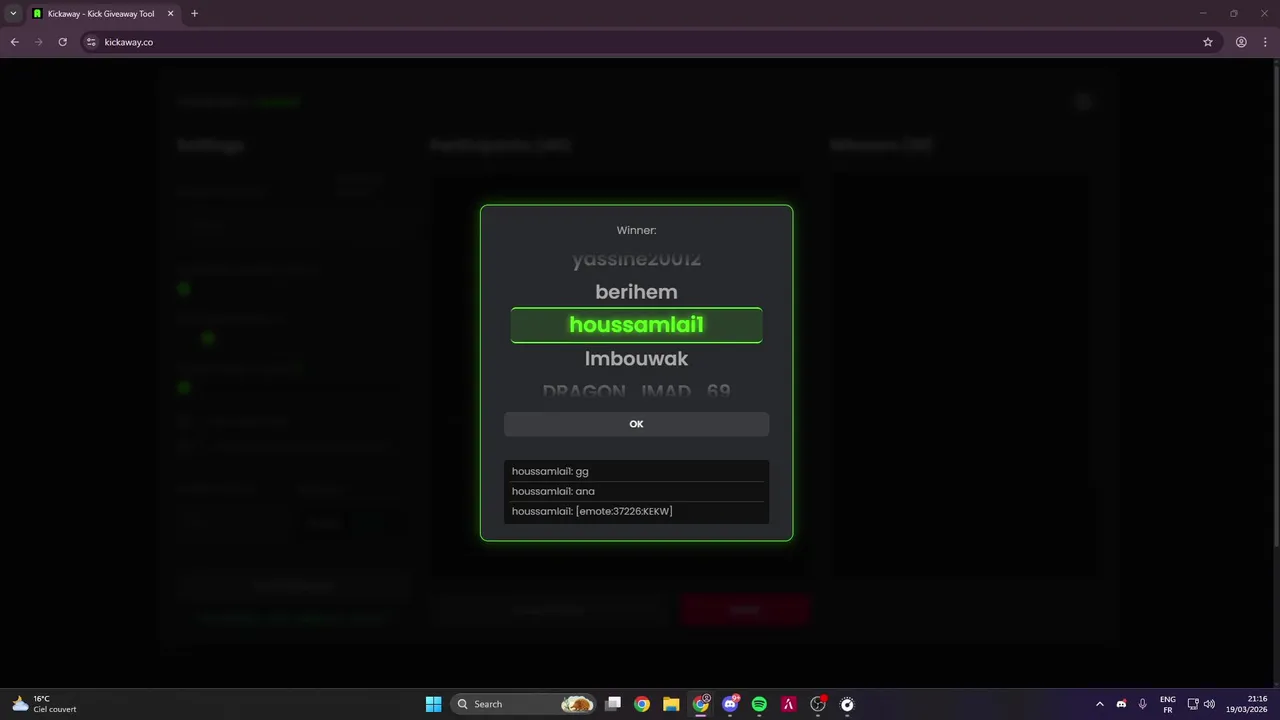The height and width of the screenshot is (720, 1280).
Task: Click the taskbar Search box
Action: coord(523,704)
